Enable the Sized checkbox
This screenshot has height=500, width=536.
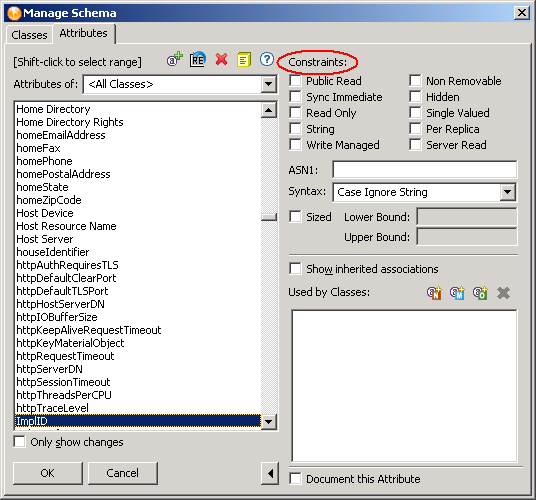[295, 217]
